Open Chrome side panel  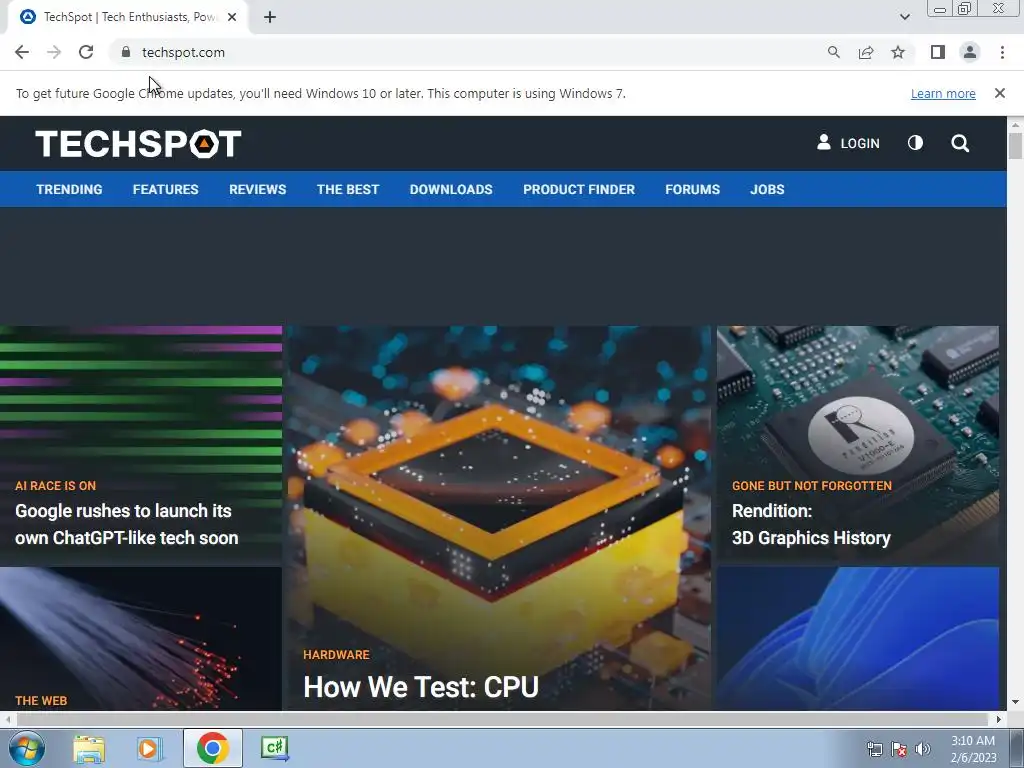click(938, 52)
